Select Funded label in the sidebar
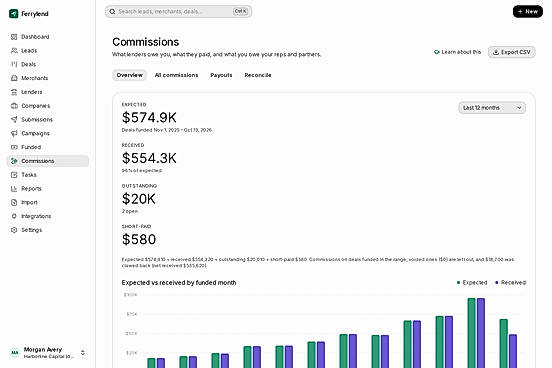This screenshot has height=368, width=552. (31, 147)
